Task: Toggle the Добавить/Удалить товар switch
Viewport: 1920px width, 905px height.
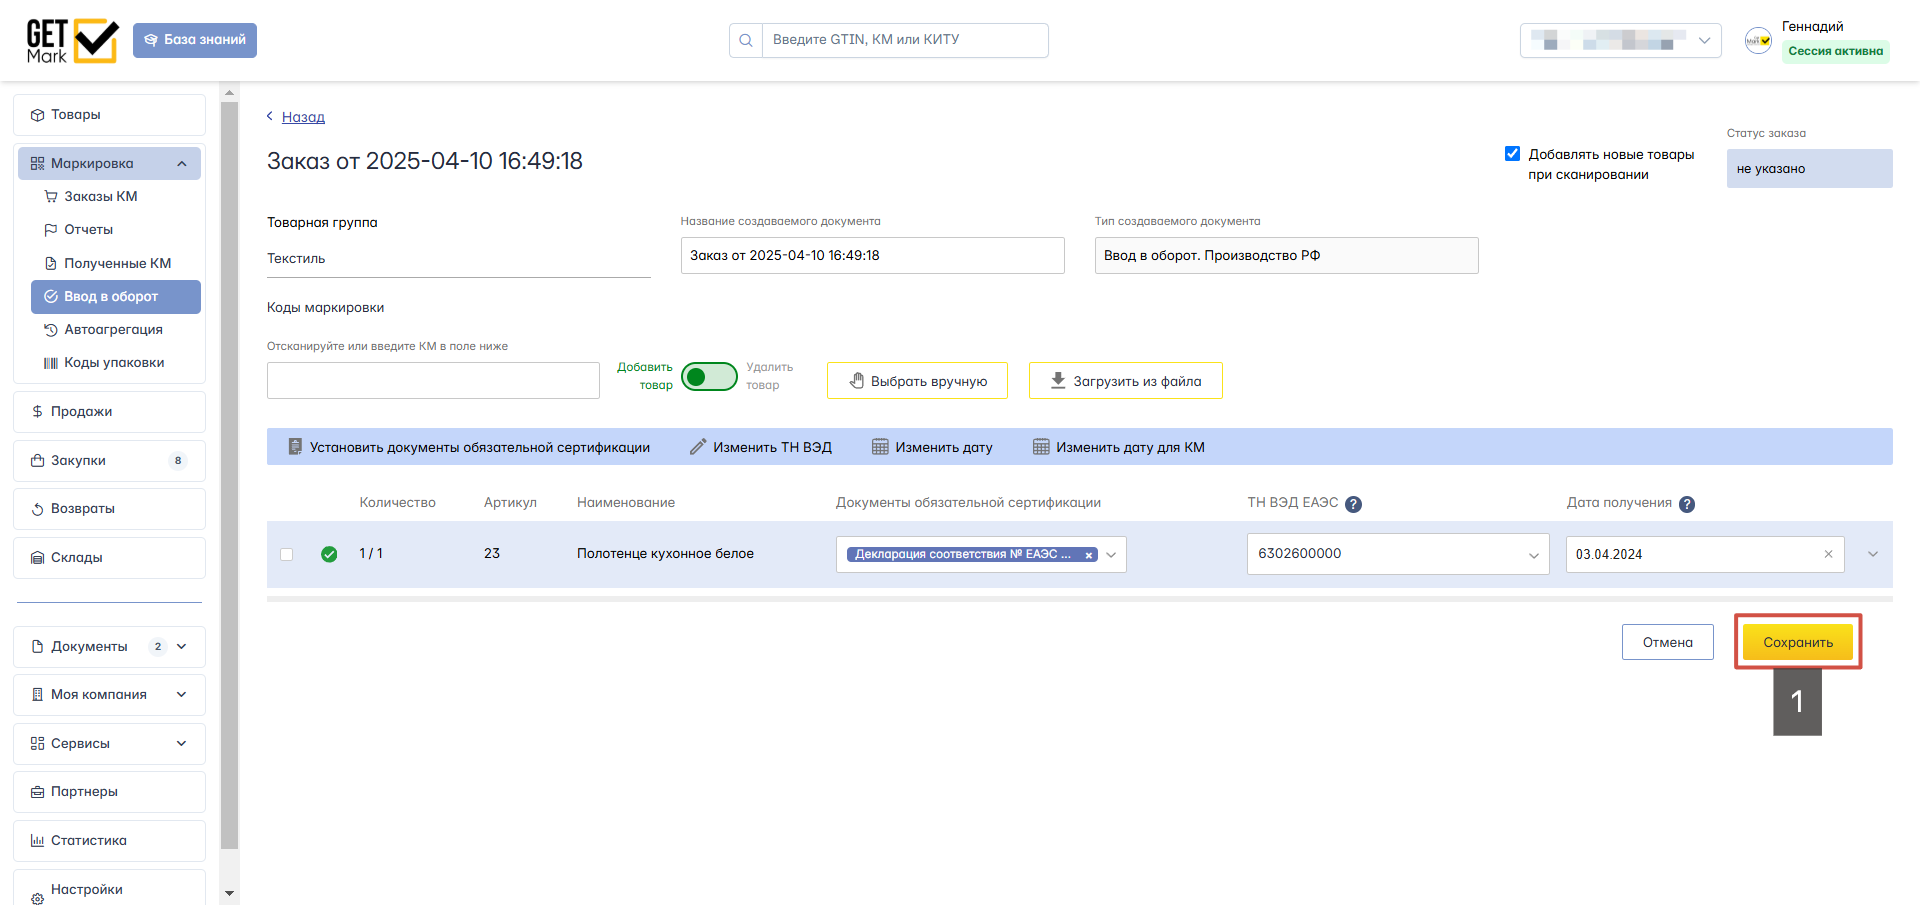Action: (709, 377)
